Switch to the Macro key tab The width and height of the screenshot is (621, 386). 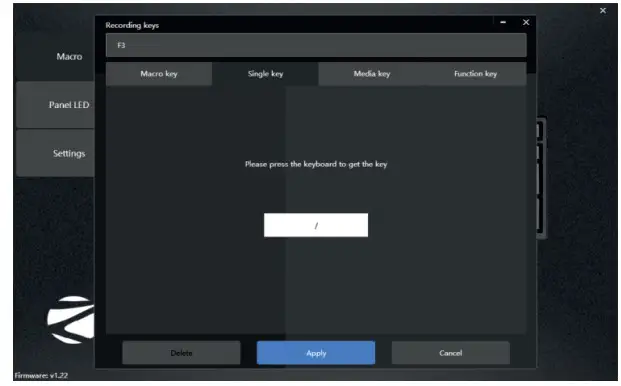point(159,74)
